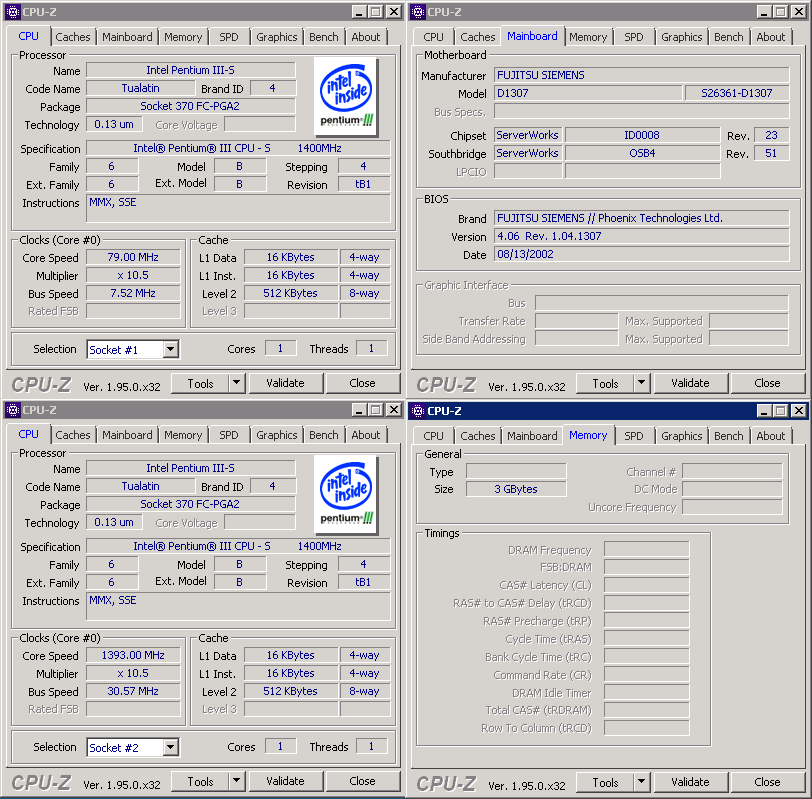
Task: Close the Mainboard CPU-Z window via X
Action: (799, 11)
